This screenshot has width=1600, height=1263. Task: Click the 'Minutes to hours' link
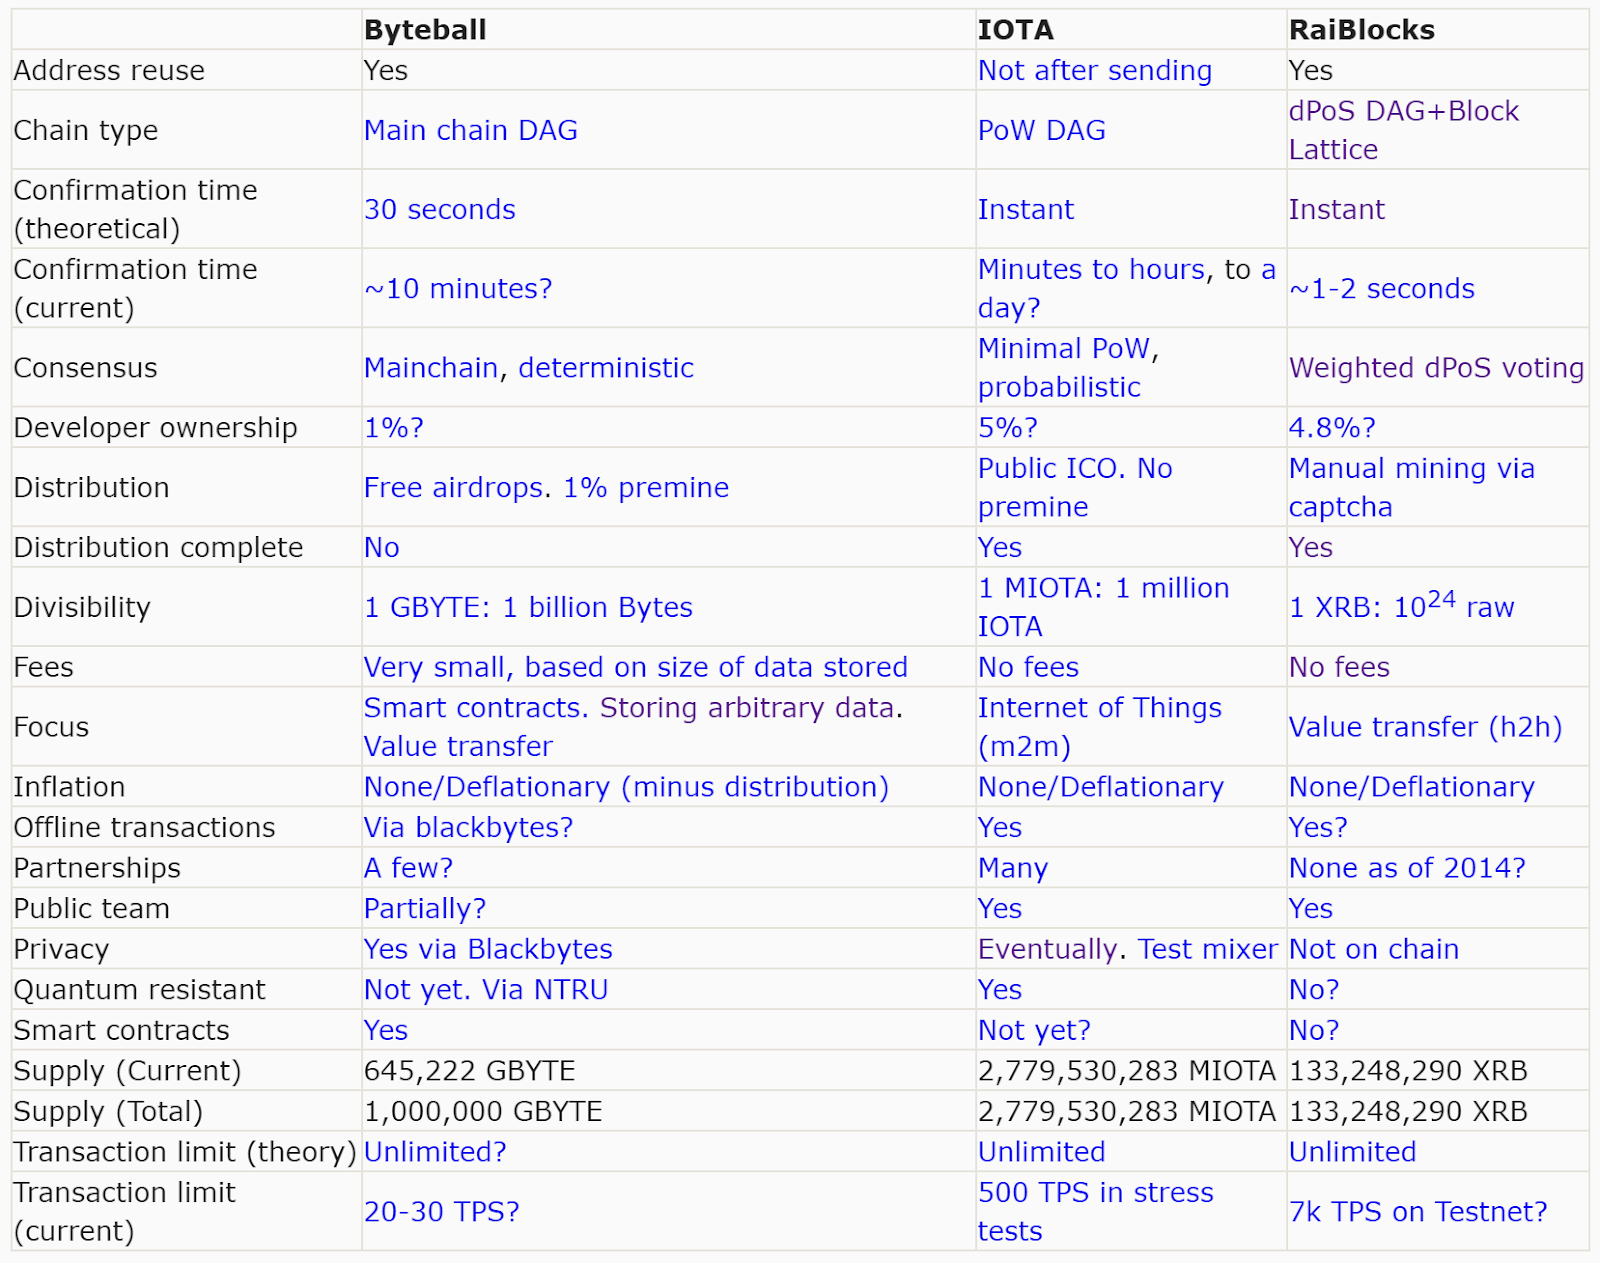click(x=1091, y=269)
